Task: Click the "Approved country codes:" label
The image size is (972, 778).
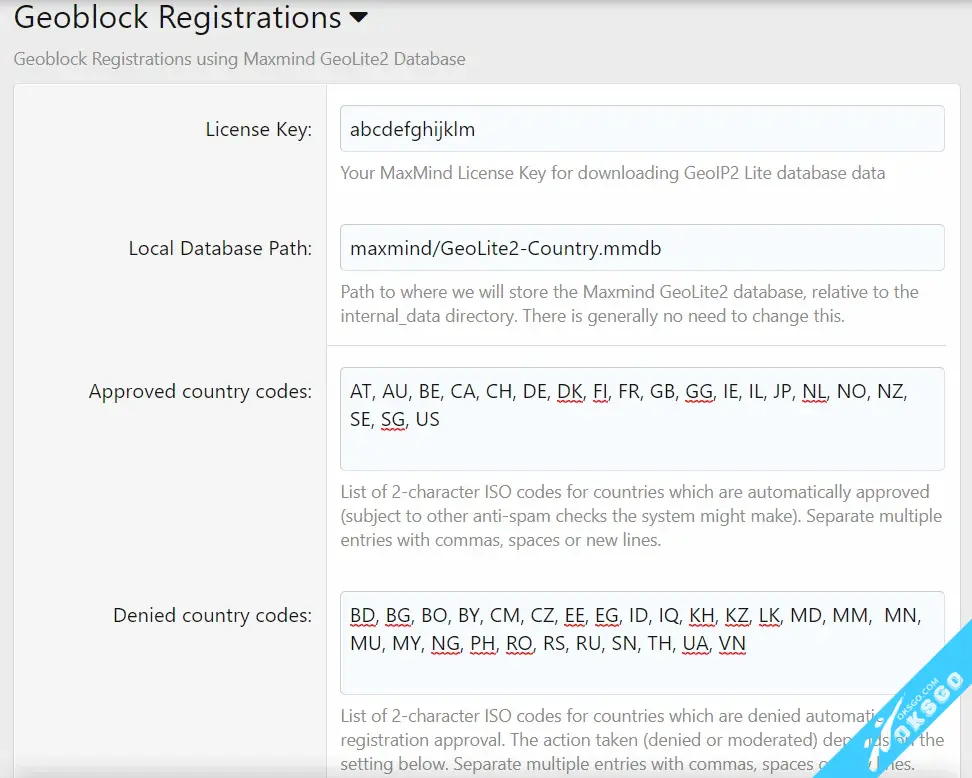Action: 200,391
